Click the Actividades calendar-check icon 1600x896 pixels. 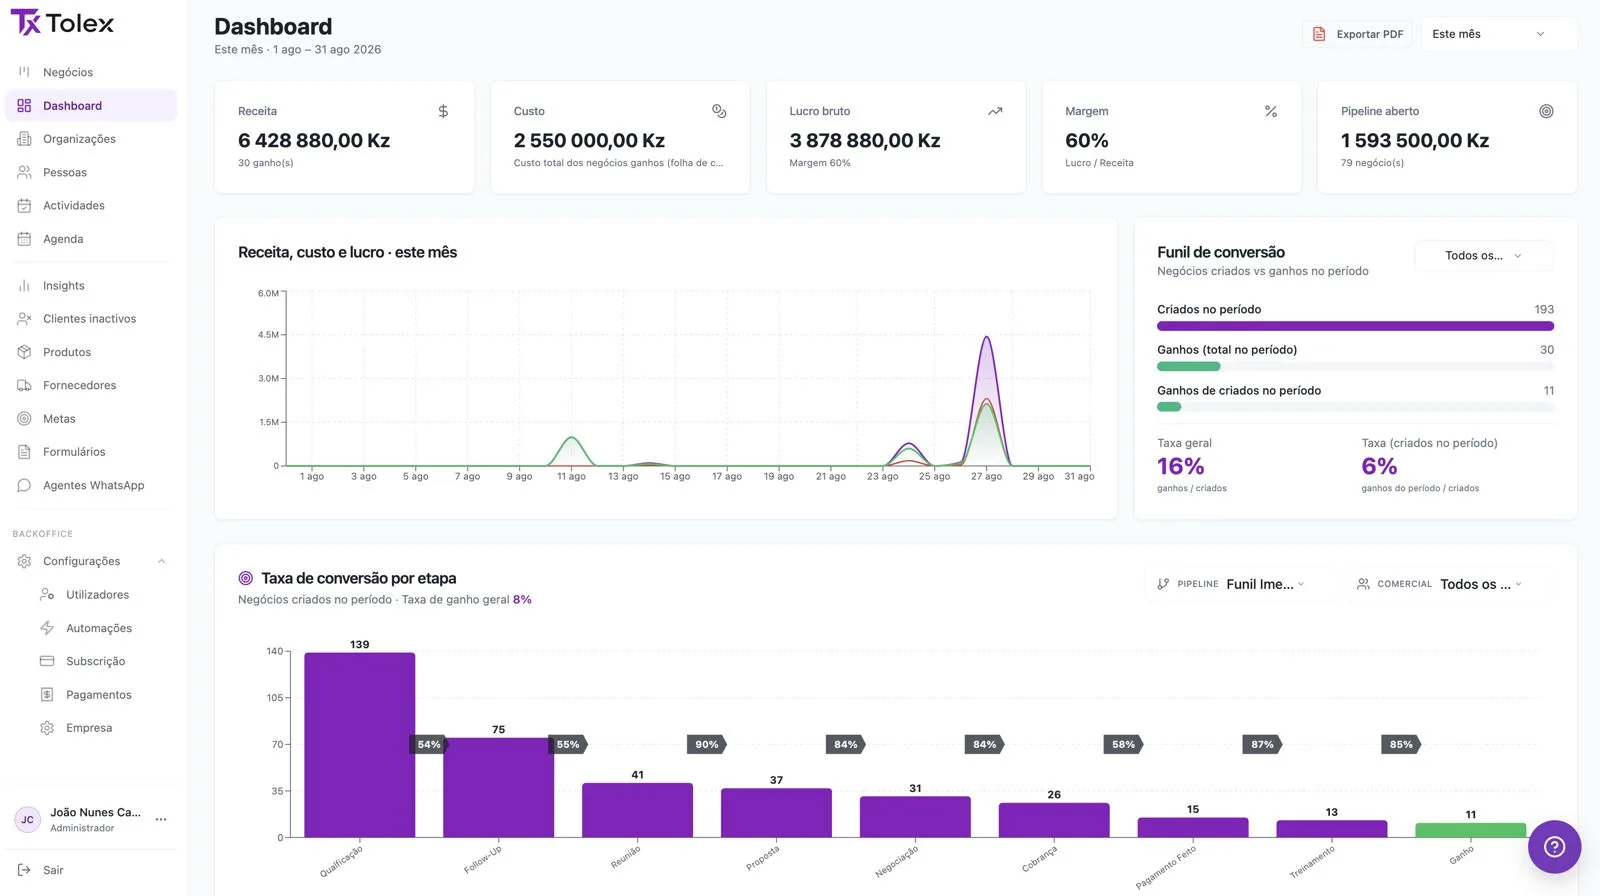pyautogui.click(x=24, y=206)
